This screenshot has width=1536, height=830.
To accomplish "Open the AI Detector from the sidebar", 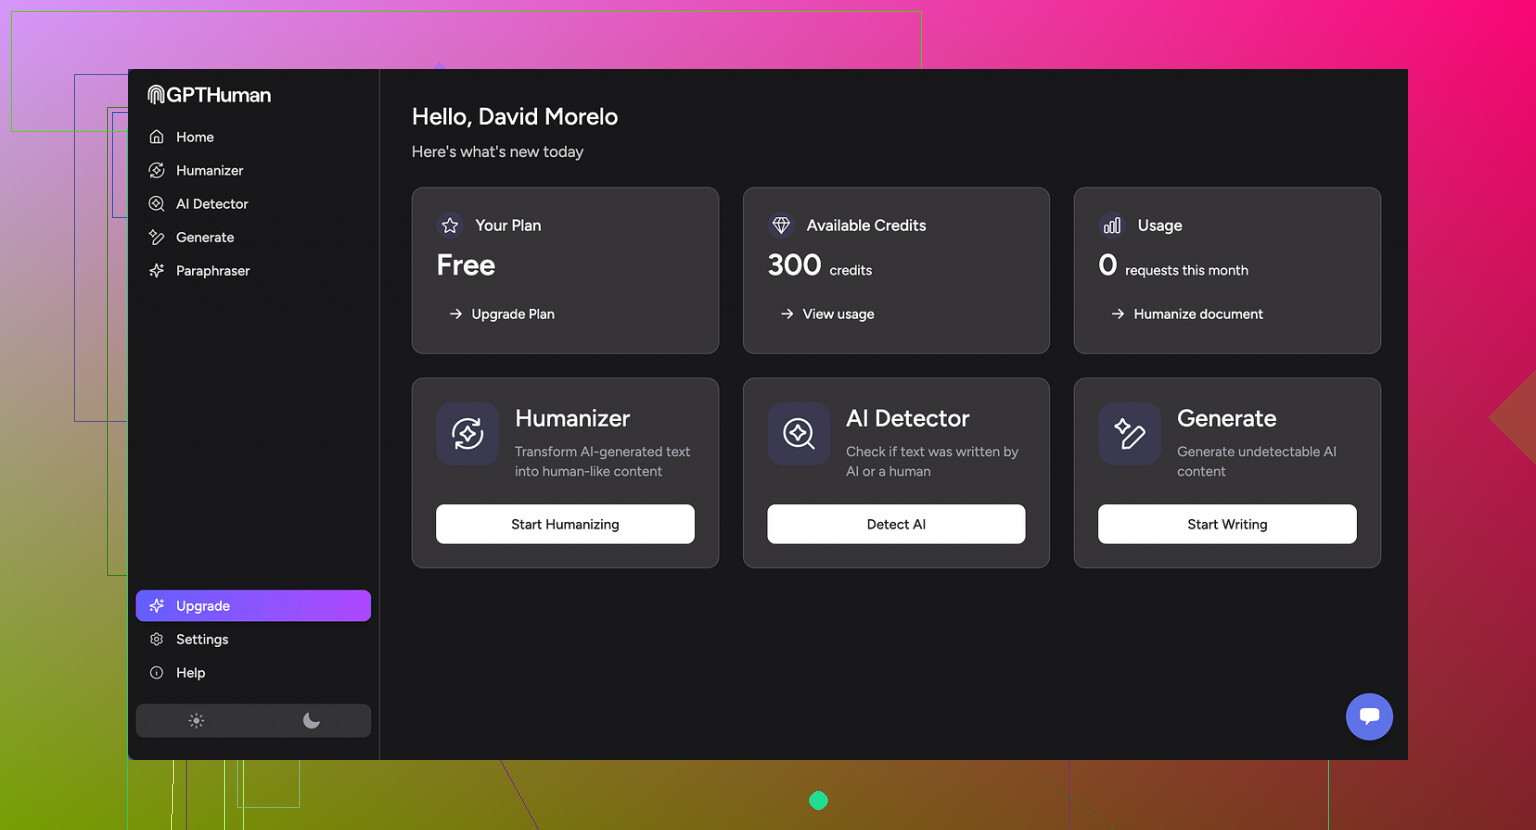I will tap(212, 203).
